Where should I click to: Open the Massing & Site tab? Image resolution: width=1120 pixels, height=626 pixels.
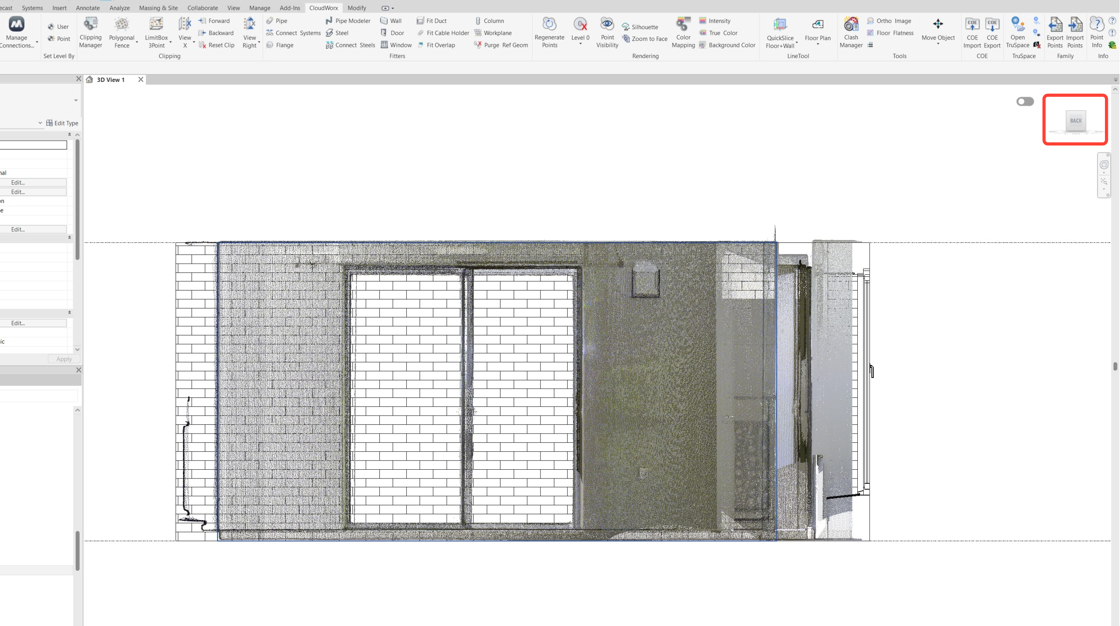[159, 8]
